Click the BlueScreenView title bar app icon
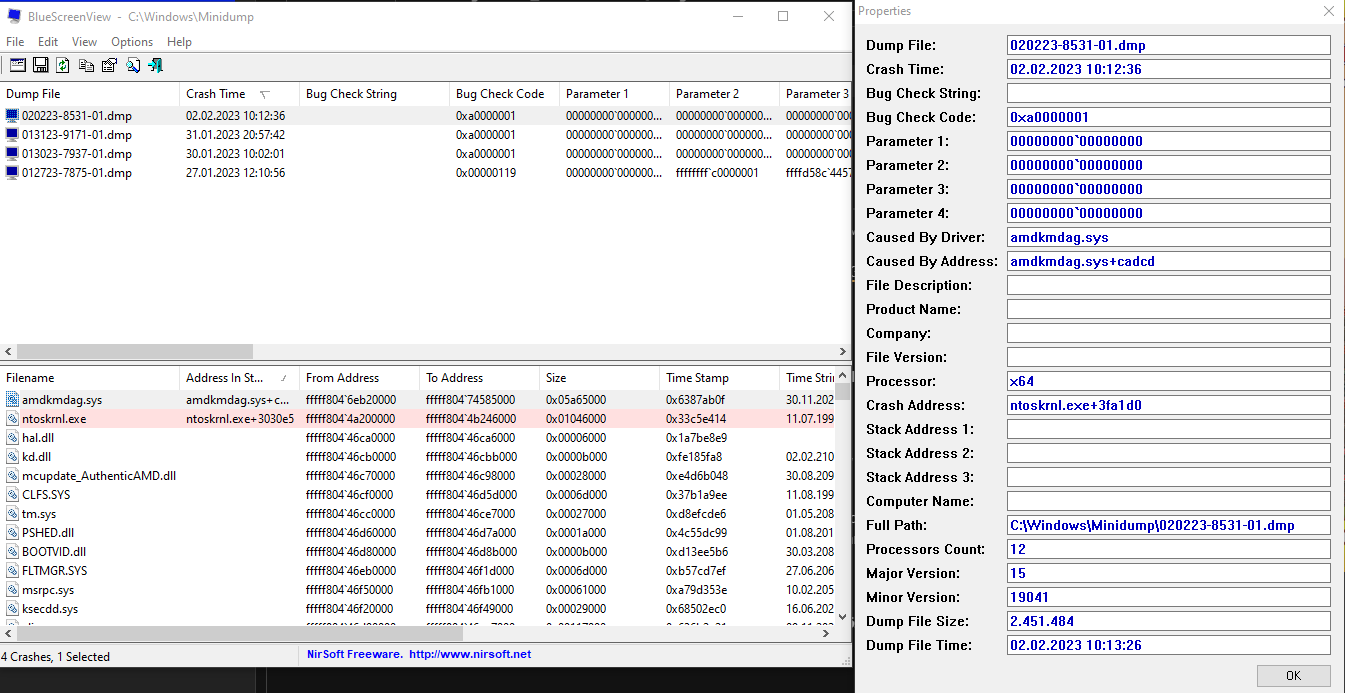Image resolution: width=1345 pixels, height=693 pixels. point(14,16)
